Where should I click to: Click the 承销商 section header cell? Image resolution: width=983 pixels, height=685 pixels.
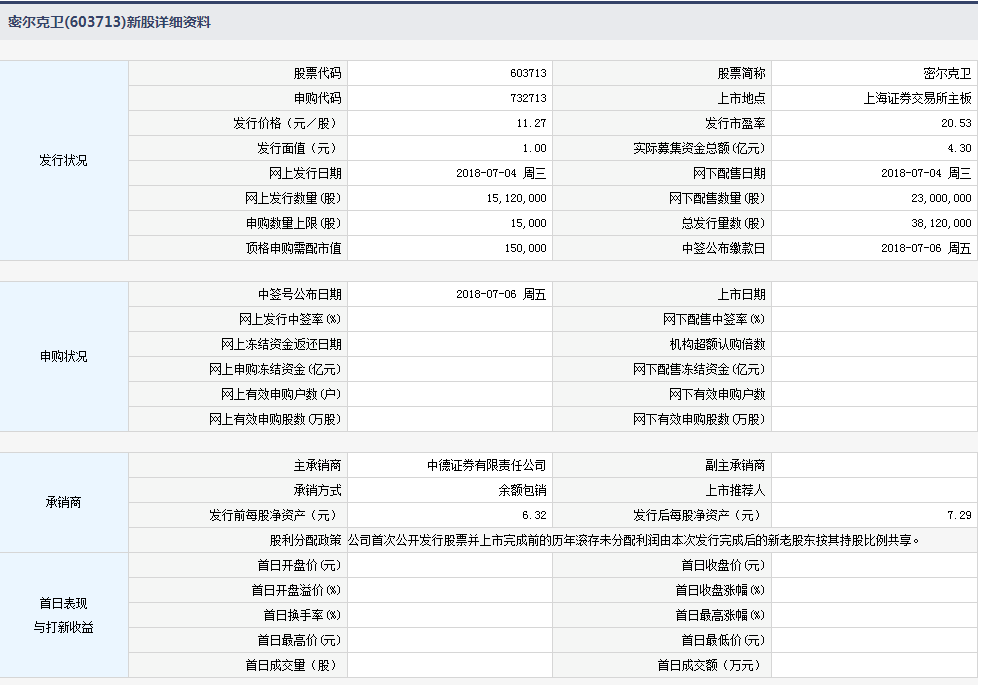click(64, 502)
